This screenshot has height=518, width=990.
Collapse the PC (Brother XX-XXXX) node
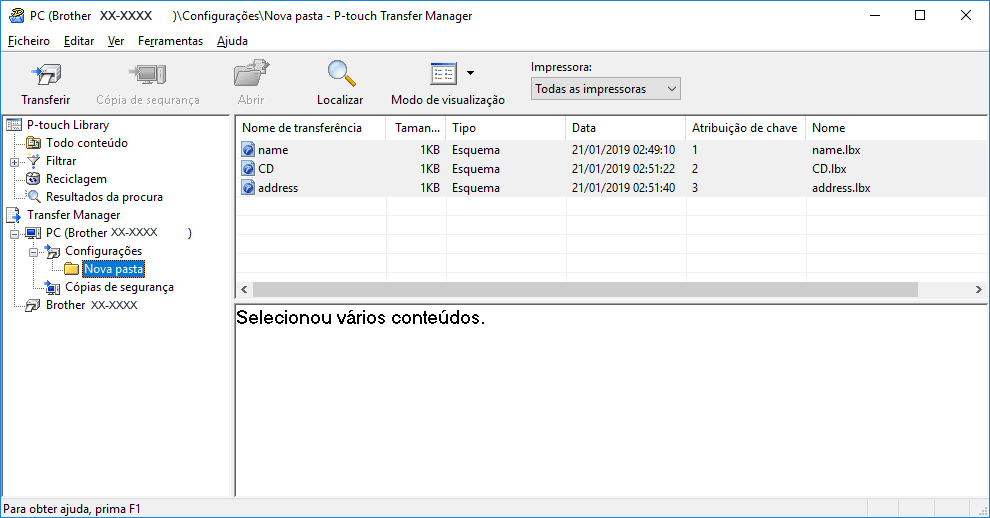click(15, 234)
